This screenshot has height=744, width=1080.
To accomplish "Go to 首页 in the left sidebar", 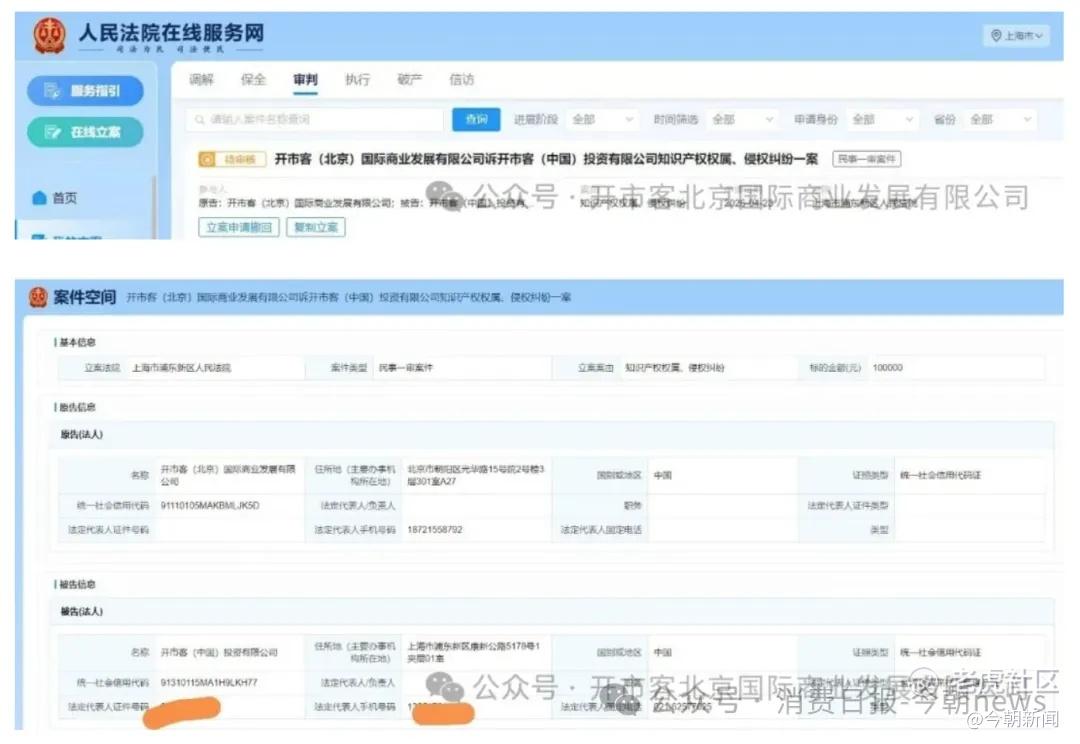I will [x=55, y=198].
